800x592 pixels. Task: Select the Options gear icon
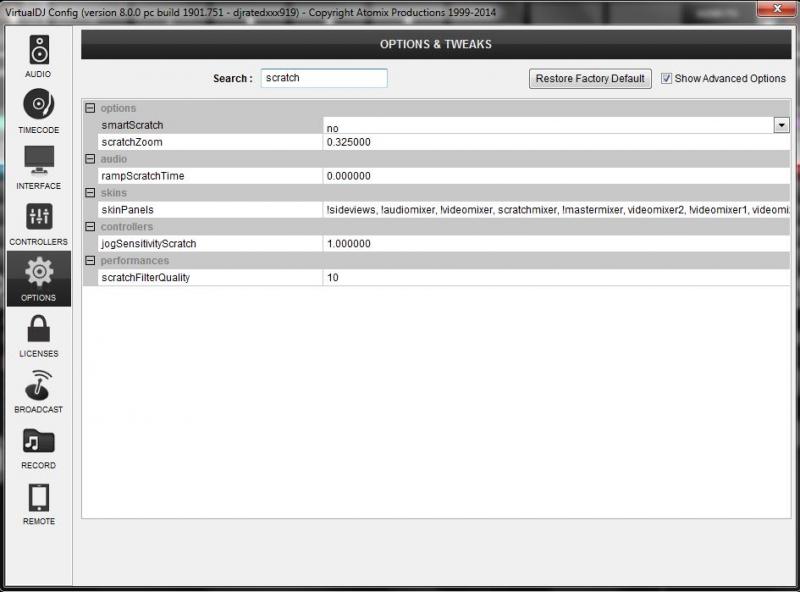coord(39,272)
